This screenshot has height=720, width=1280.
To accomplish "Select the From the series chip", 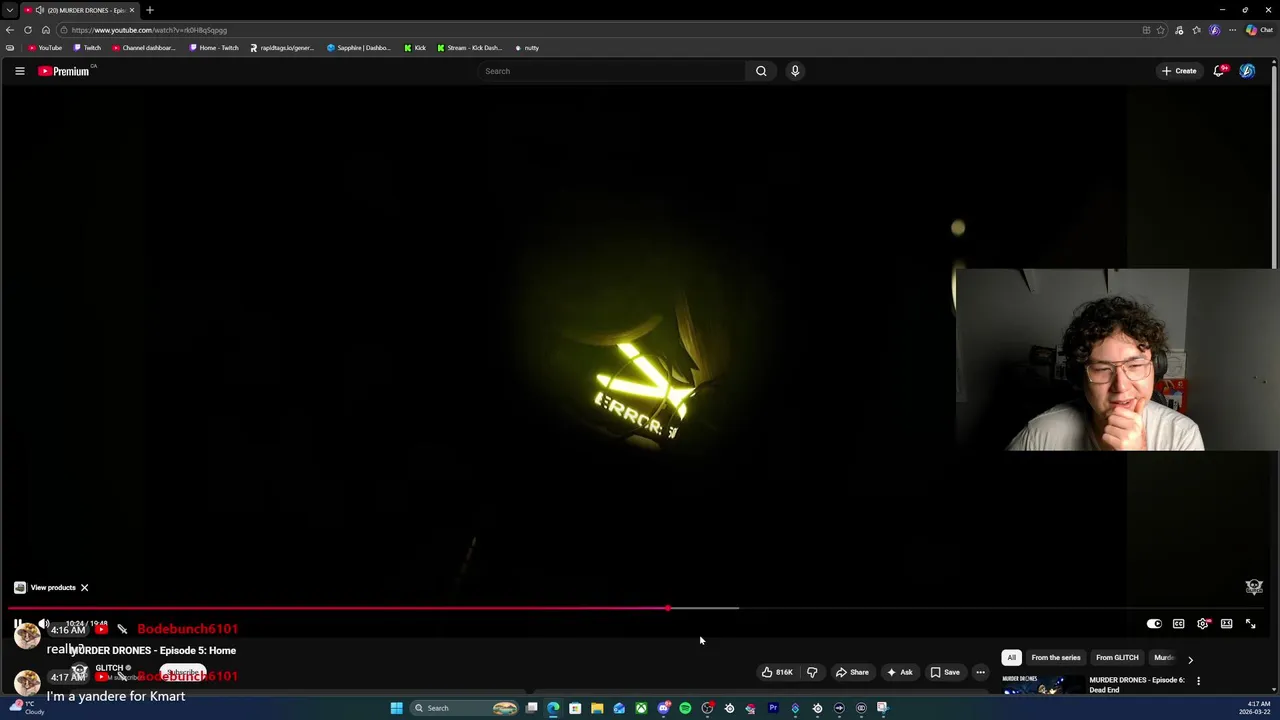I will (x=1056, y=658).
